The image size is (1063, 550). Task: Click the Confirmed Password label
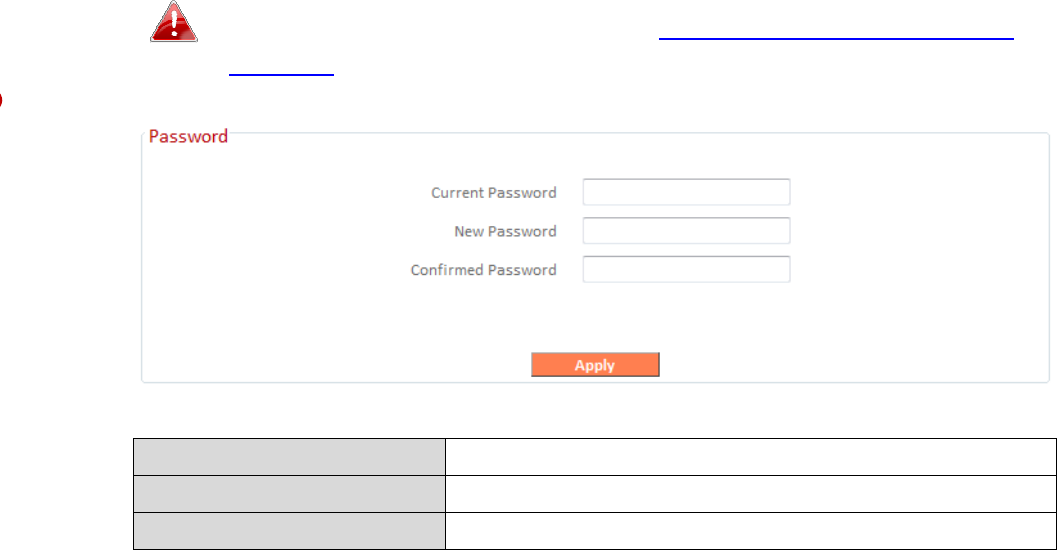483,270
